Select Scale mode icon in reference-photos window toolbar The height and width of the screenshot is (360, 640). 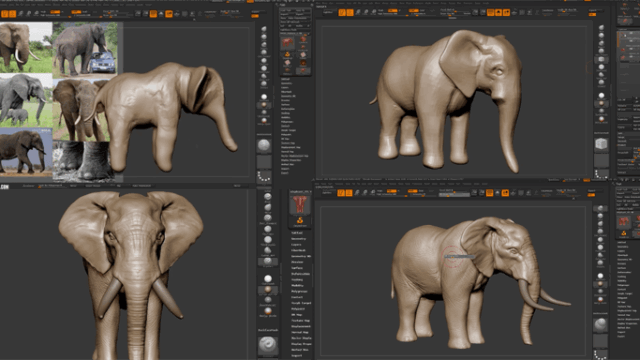click(x=29, y=13)
